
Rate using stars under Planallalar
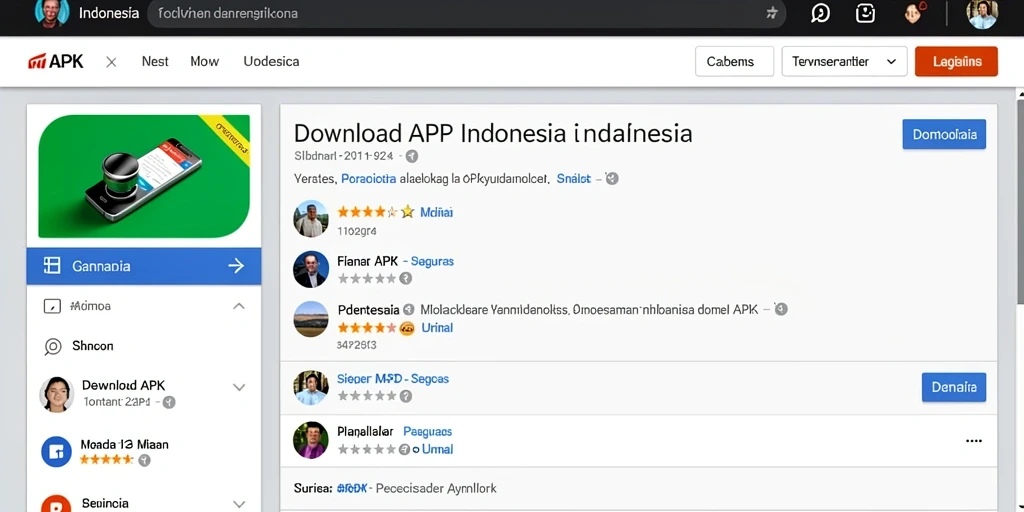(x=366, y=449)
